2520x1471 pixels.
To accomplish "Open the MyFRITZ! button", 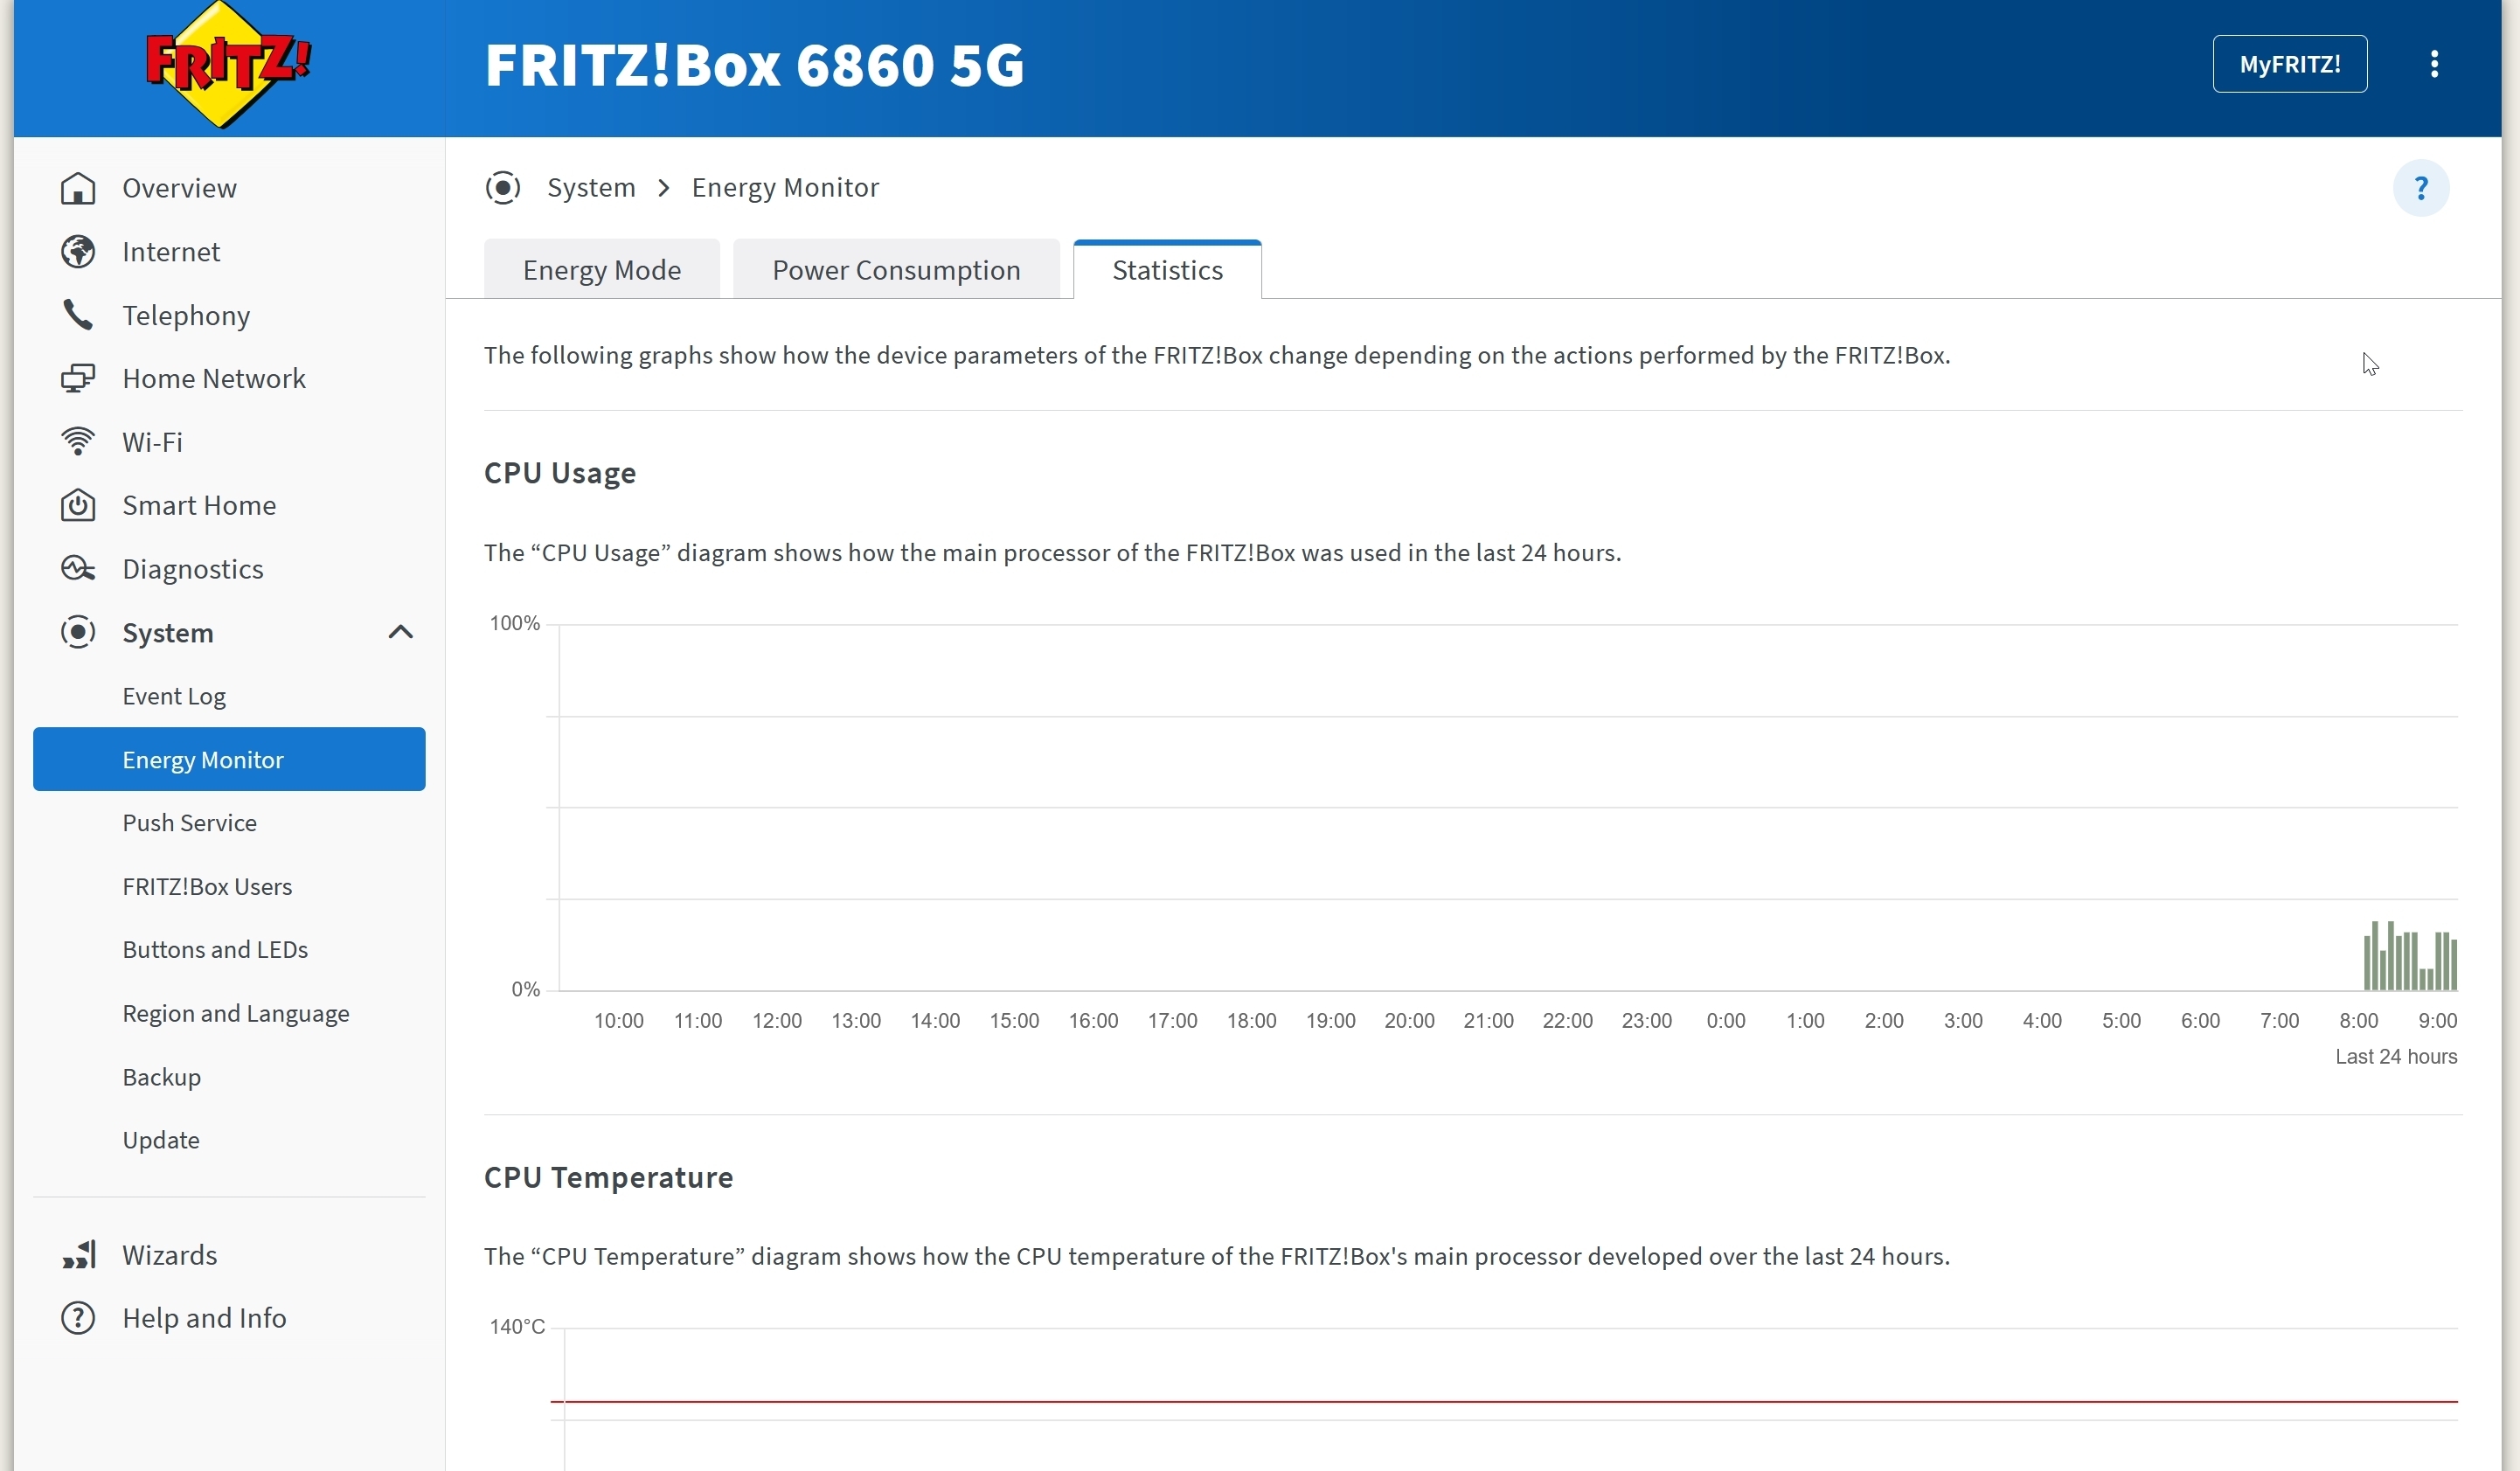I will coord(2289,64).
